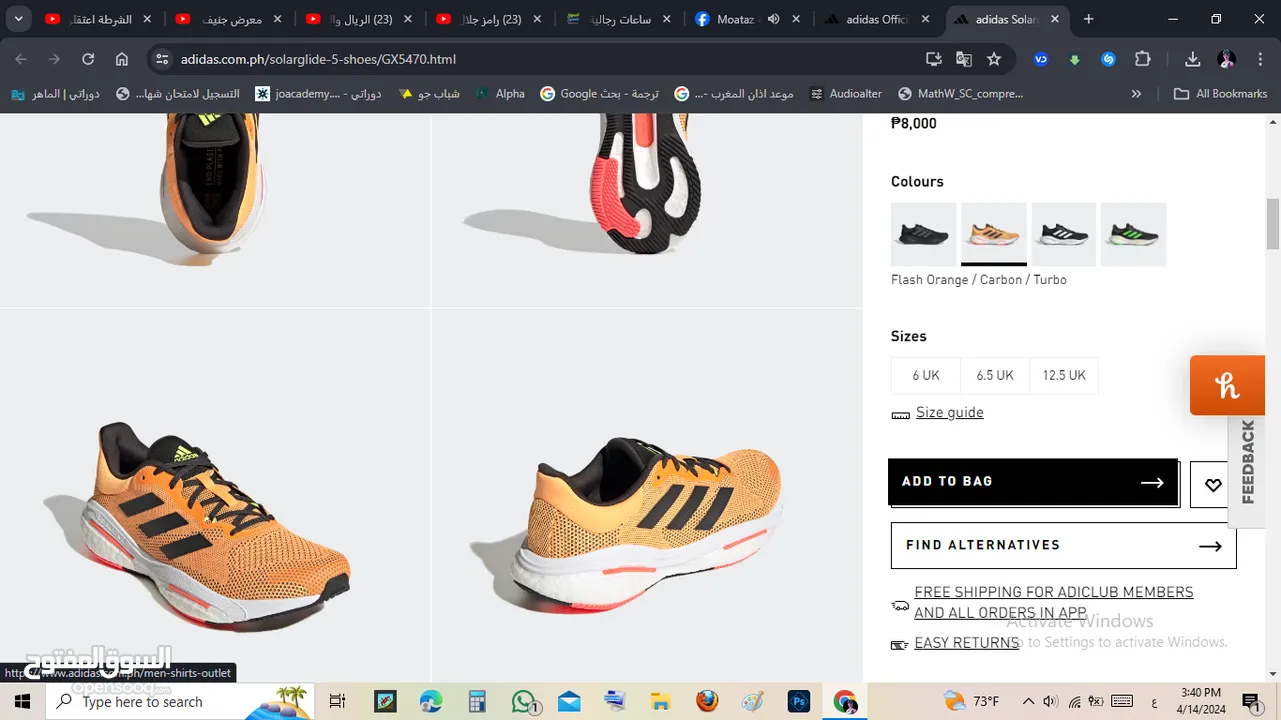This screenshot has height=720, width=1281.
Task: Open WhatsApp from taskbar
Action: pos(524,701)
